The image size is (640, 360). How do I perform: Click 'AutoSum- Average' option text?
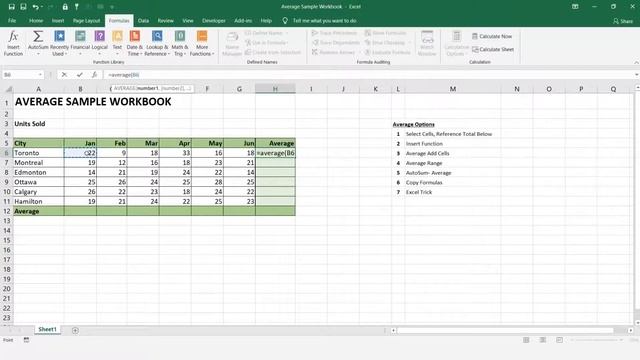click(429, 173)
